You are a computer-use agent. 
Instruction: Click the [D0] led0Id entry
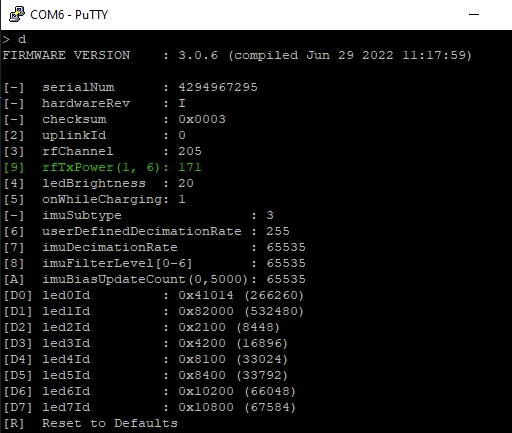click(154, 295)
